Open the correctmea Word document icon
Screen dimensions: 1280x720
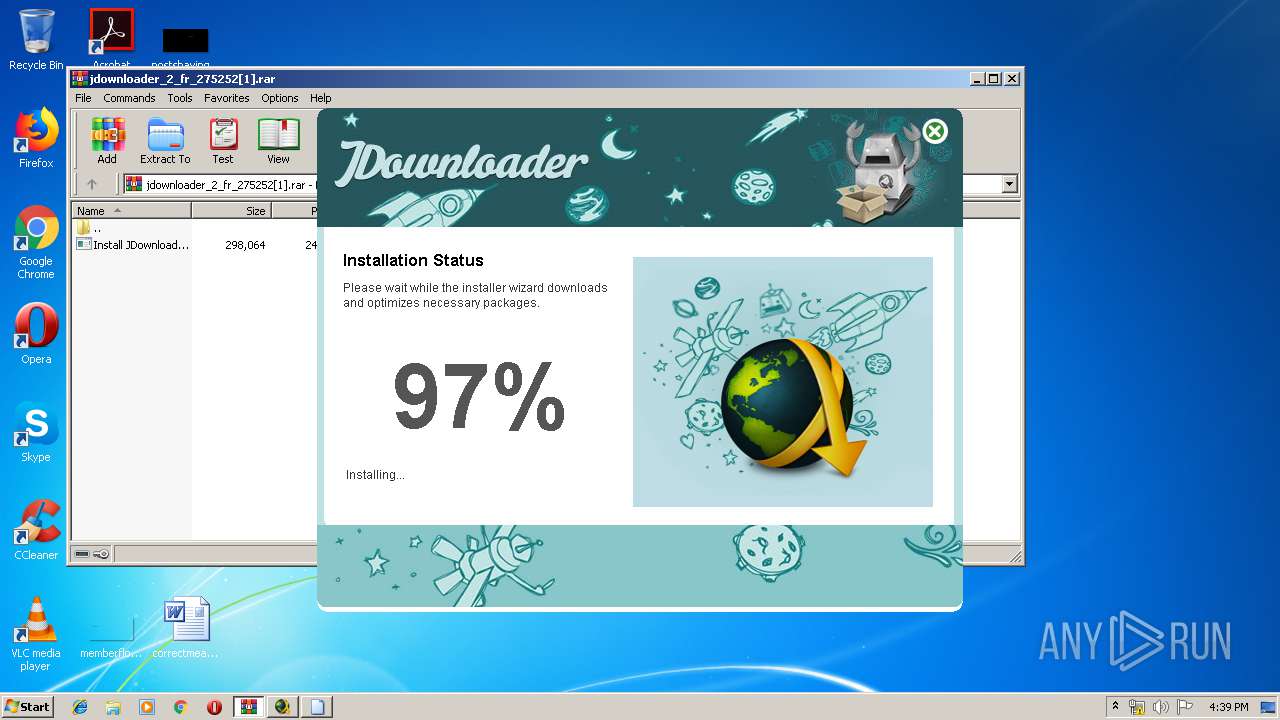(x=186, y=628)
